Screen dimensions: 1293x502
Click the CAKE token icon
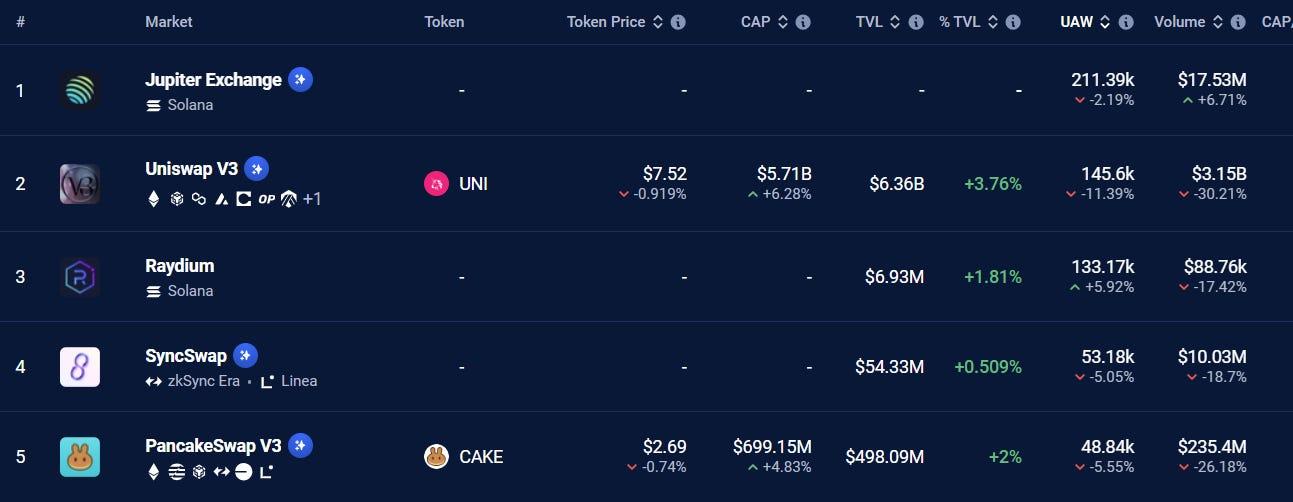[x=436, y=457]
